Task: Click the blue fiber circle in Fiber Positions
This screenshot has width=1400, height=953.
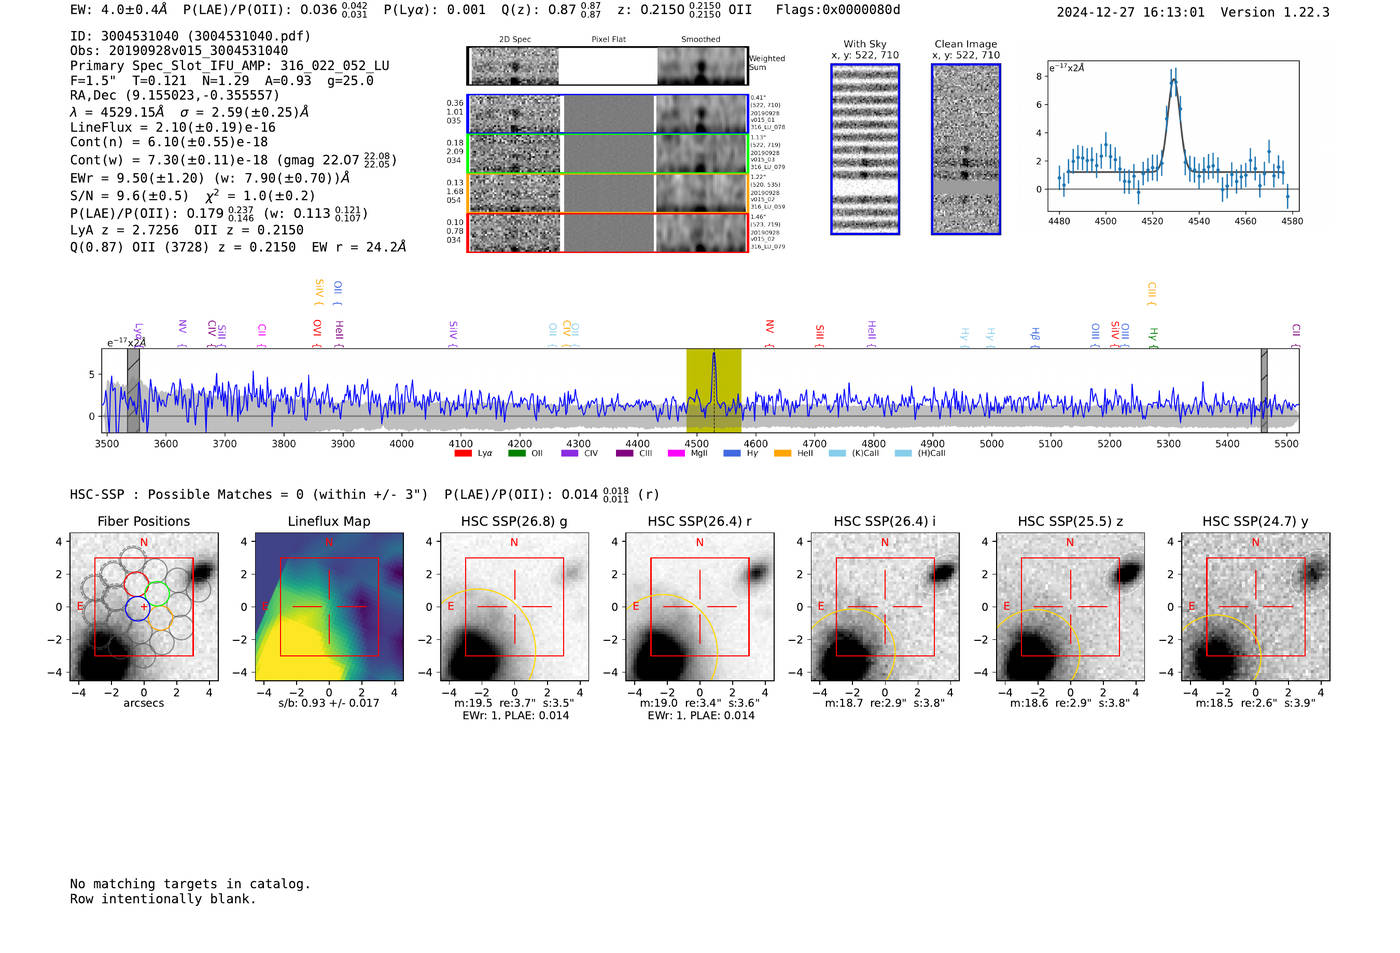Action: (x=137, y=607)
